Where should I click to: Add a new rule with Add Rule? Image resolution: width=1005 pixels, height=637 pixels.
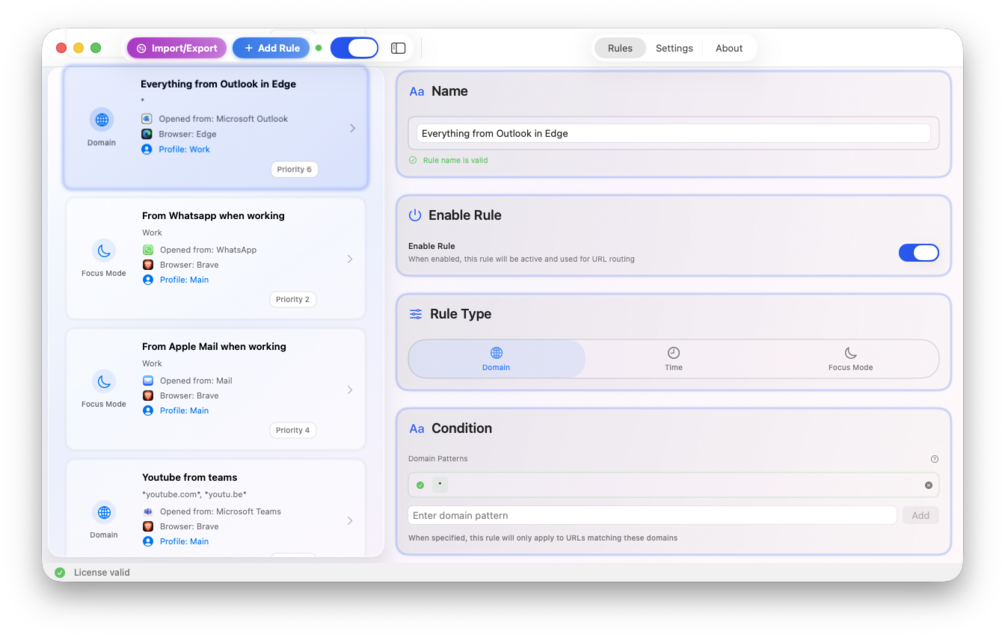pyautogui.click(x=270, y=48)
